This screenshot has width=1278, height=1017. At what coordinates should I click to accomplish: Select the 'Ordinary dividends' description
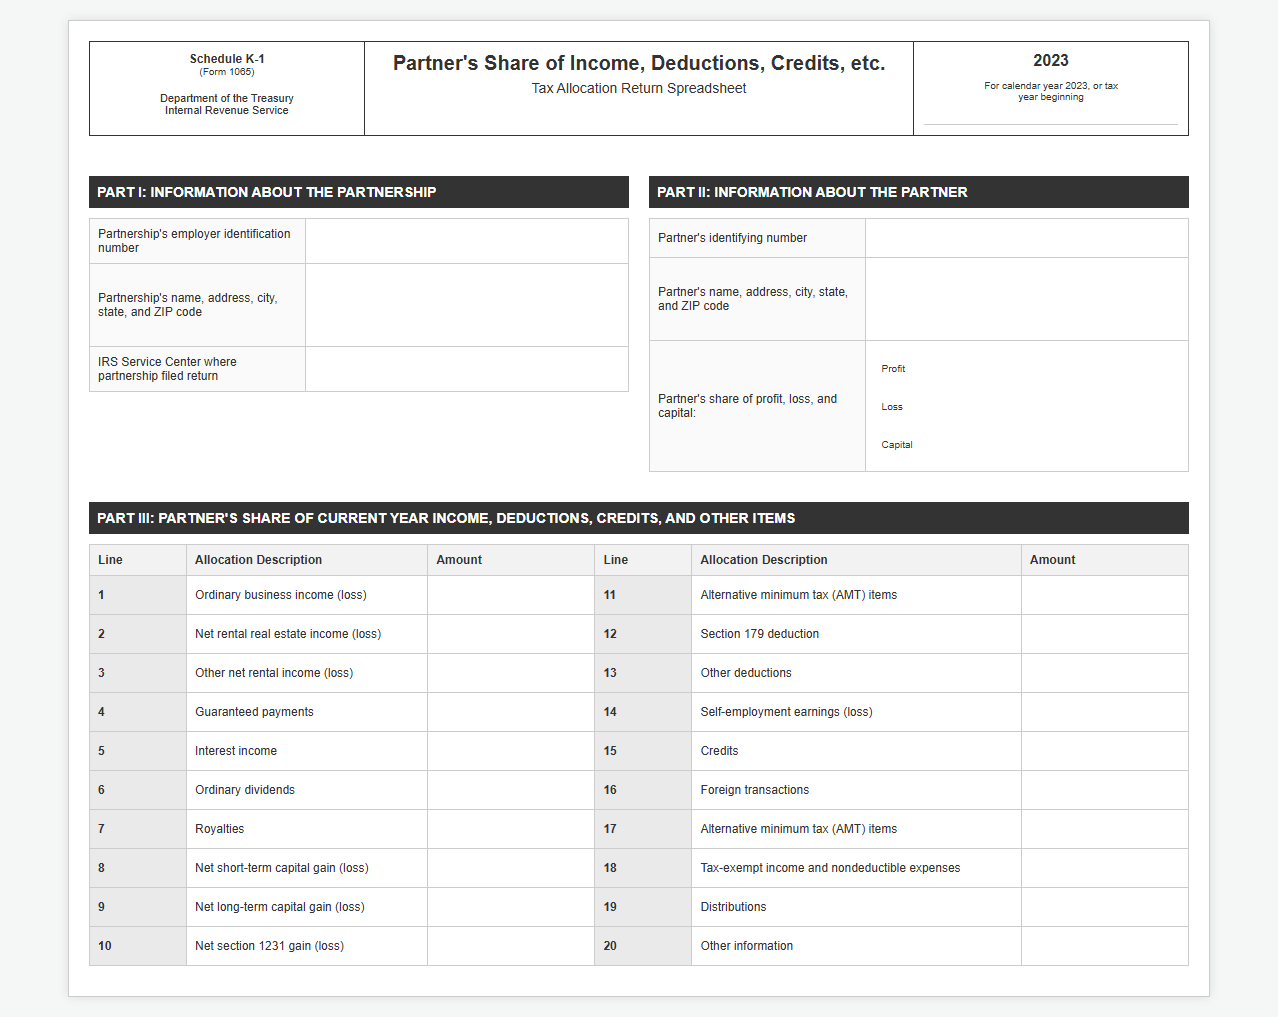click(245, 790)
